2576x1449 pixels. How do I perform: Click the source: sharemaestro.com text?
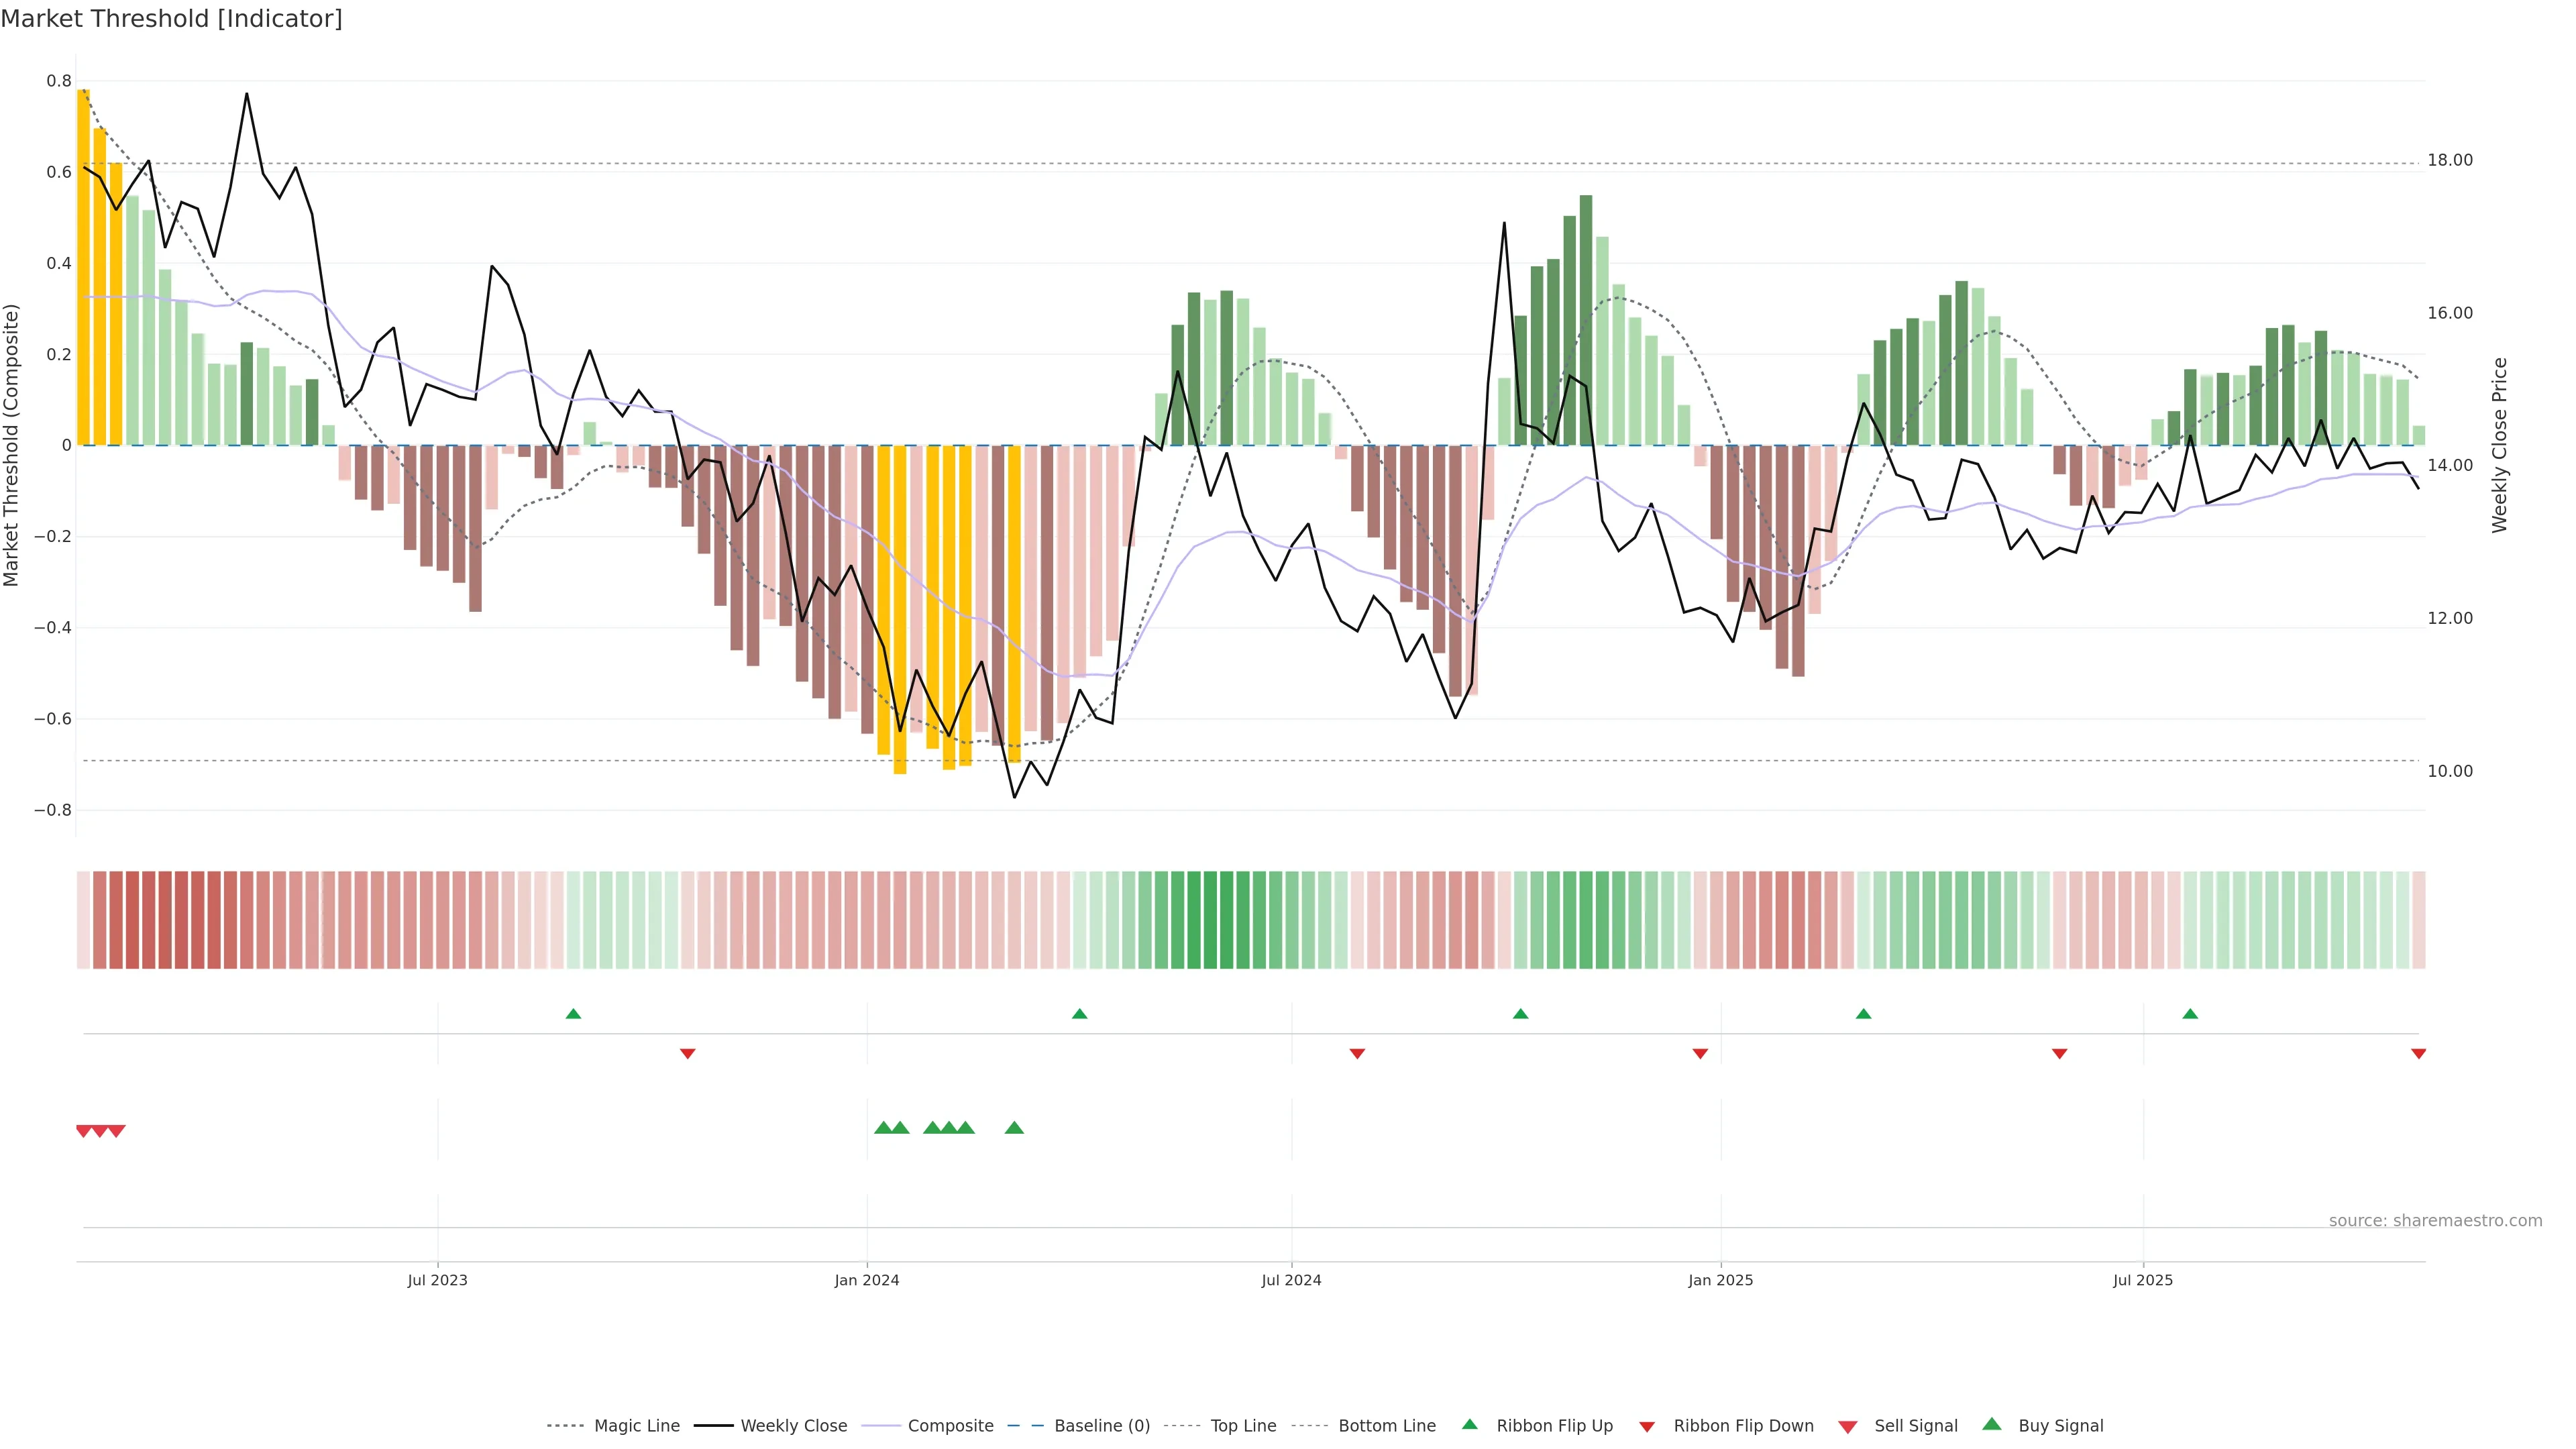point(2435,1221)
